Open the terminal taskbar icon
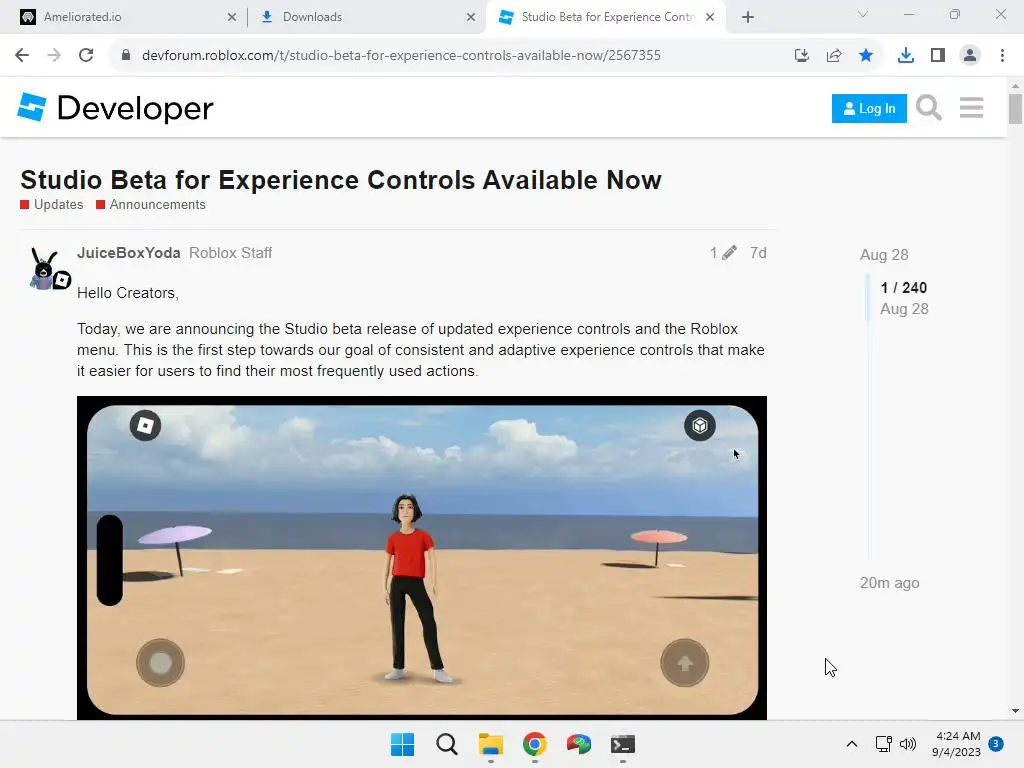The height and width of the screenshot is (768, 1024). [x=622, y=744]
